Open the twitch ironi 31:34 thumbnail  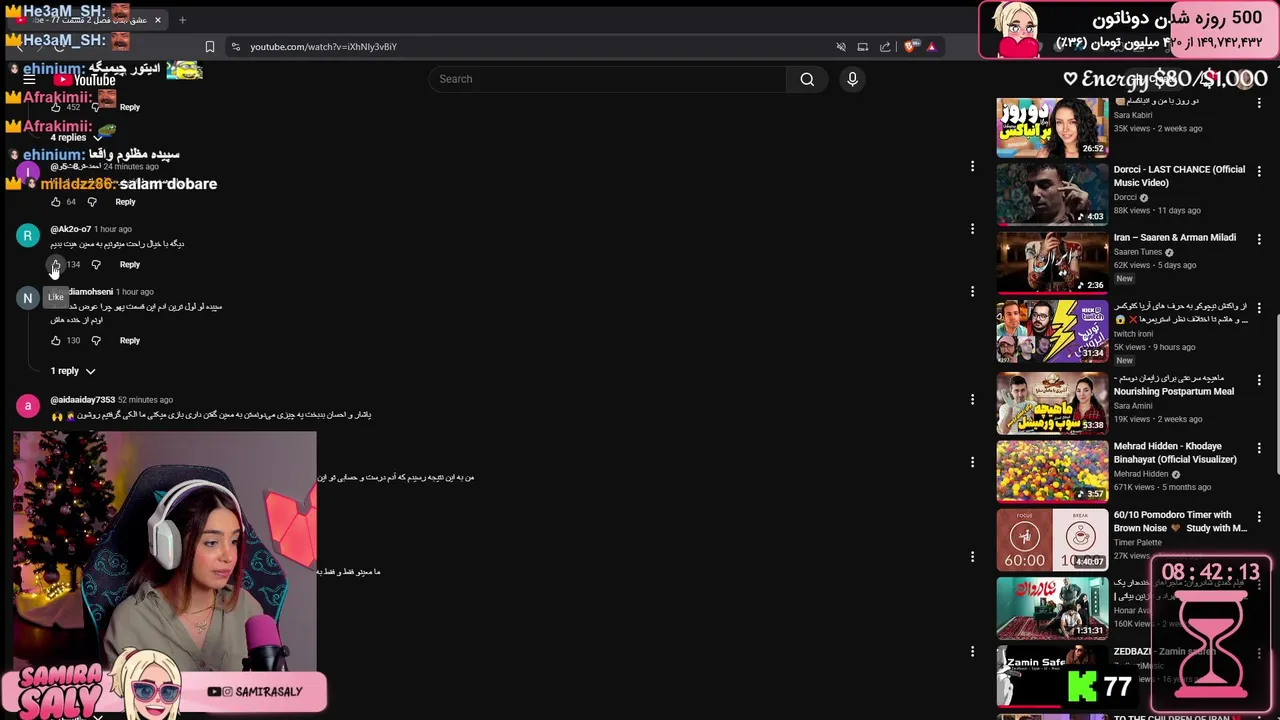tap(1052, 332)
